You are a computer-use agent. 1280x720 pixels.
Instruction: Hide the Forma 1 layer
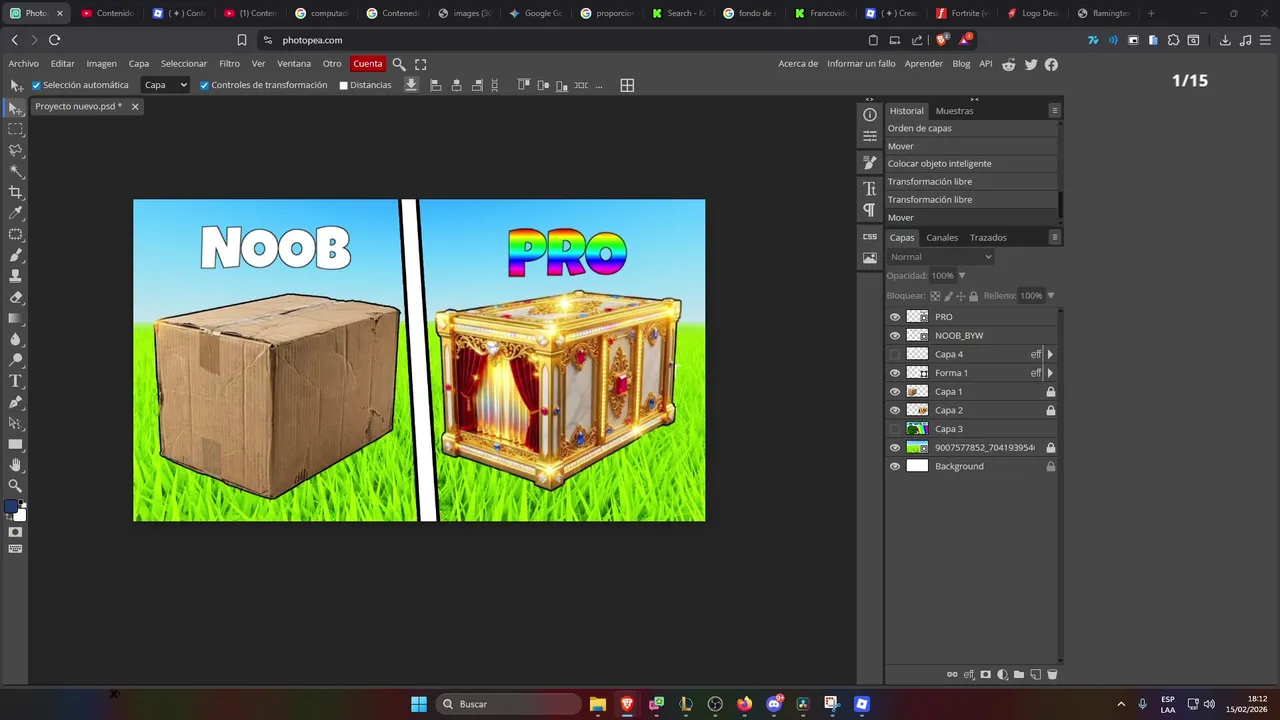(x=895, y=373)
